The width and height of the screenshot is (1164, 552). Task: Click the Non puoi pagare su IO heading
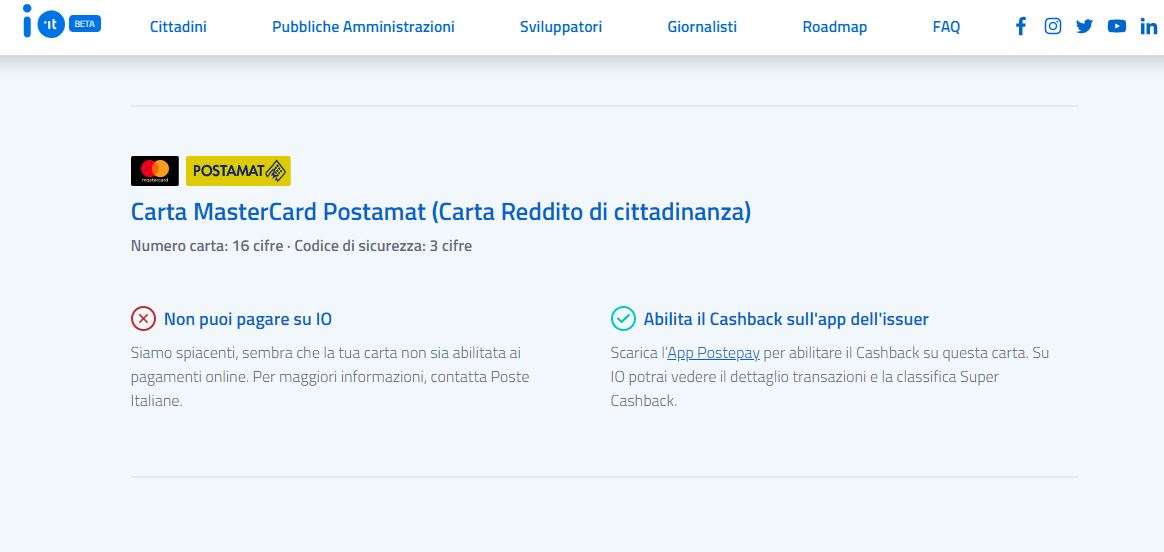[x=248, y=320]
